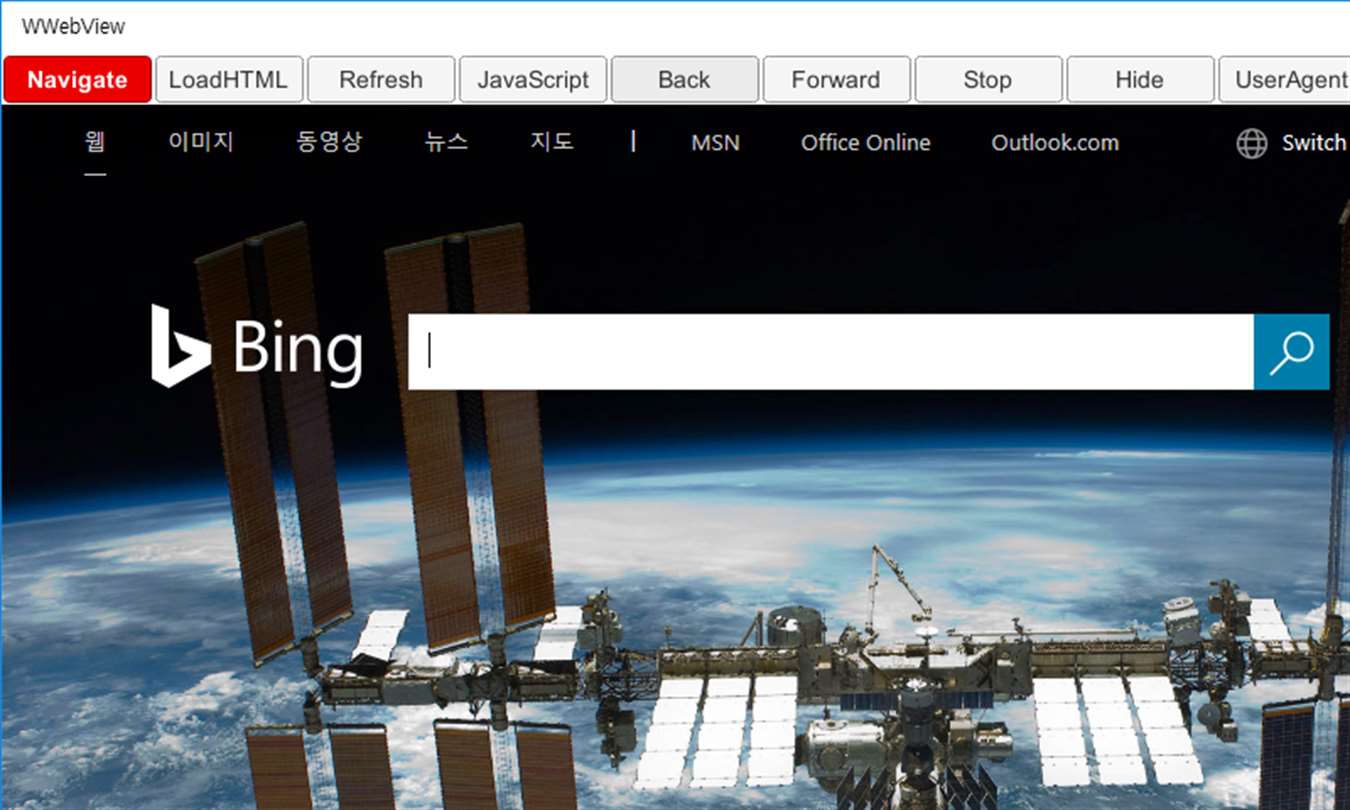Image resolution: width=1350 pixels, height=810 pixels.
Task: Hide the web view
Action: coord(1141,80)
